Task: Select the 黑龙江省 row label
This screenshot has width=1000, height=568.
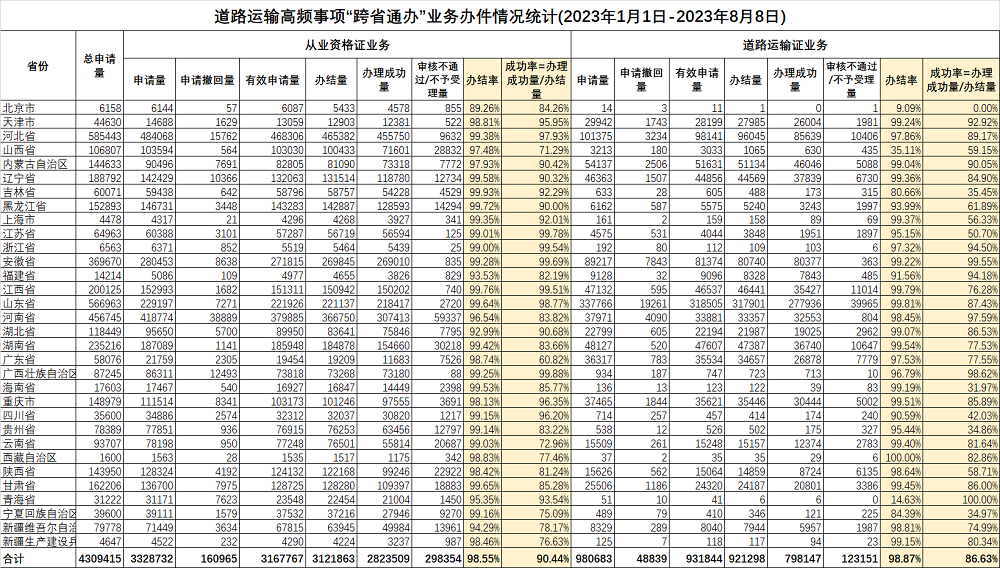Action: (24, 205)
